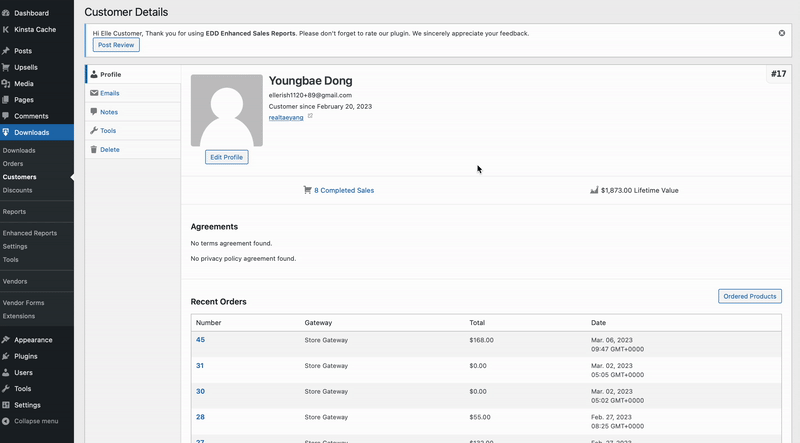Click the Delete trash can icon
The height and width of the screenshot is (443, 800).
tap(94, 150)
